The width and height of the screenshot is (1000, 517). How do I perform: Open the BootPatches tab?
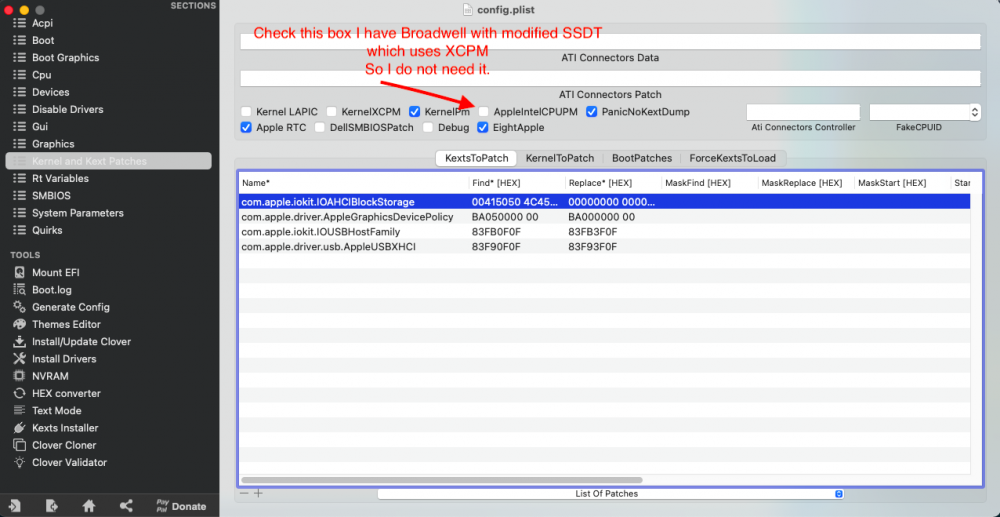[642, 158]
